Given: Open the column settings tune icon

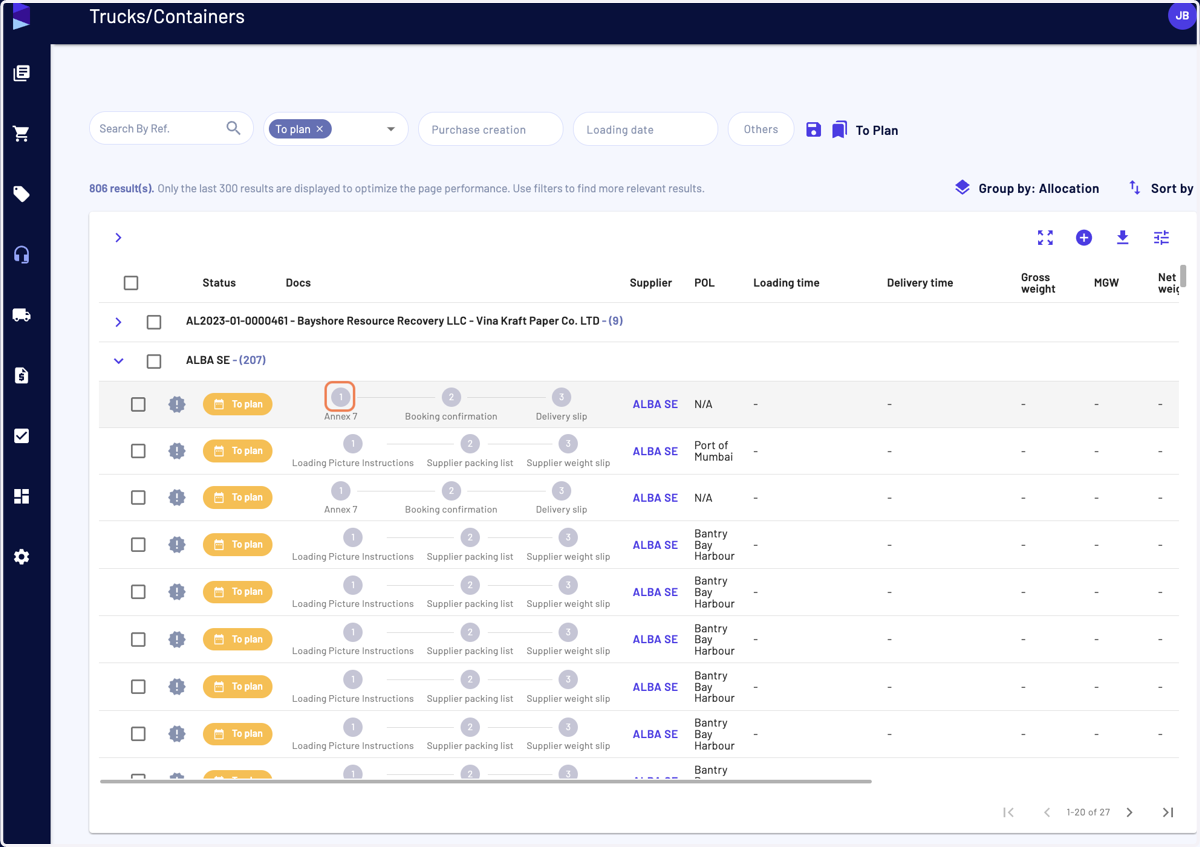Looking at the screenshot, I should point(1161,238).
